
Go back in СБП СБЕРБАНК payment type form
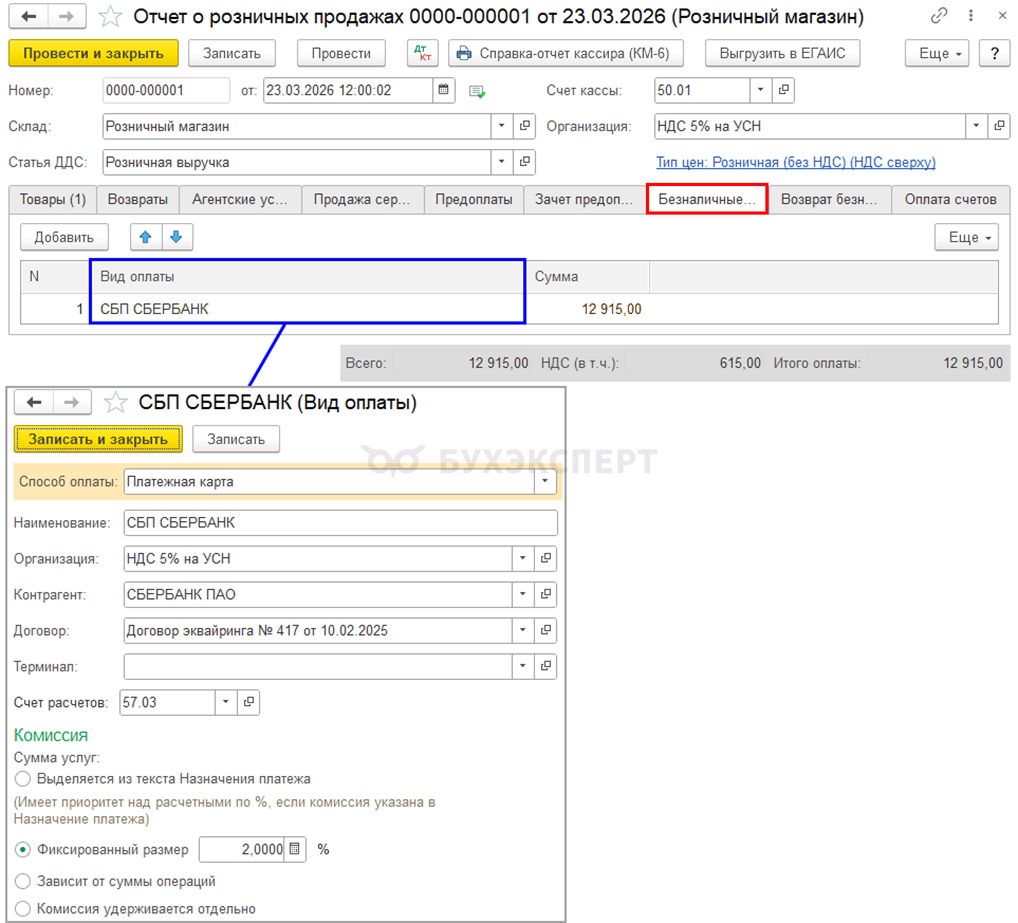click(x=34, y=402)
